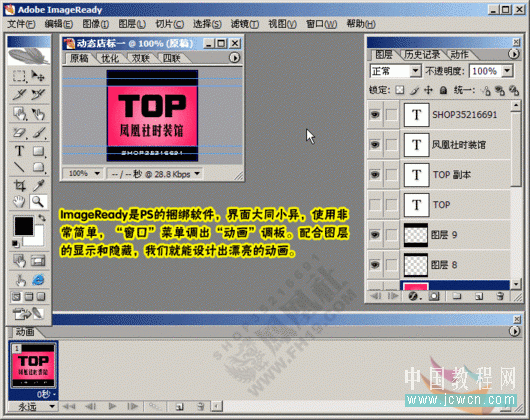Image resolution: width=530 pixels, height=420 pixels.
Task: Open the 窗口(W) menu
Action: coord(321,24)
